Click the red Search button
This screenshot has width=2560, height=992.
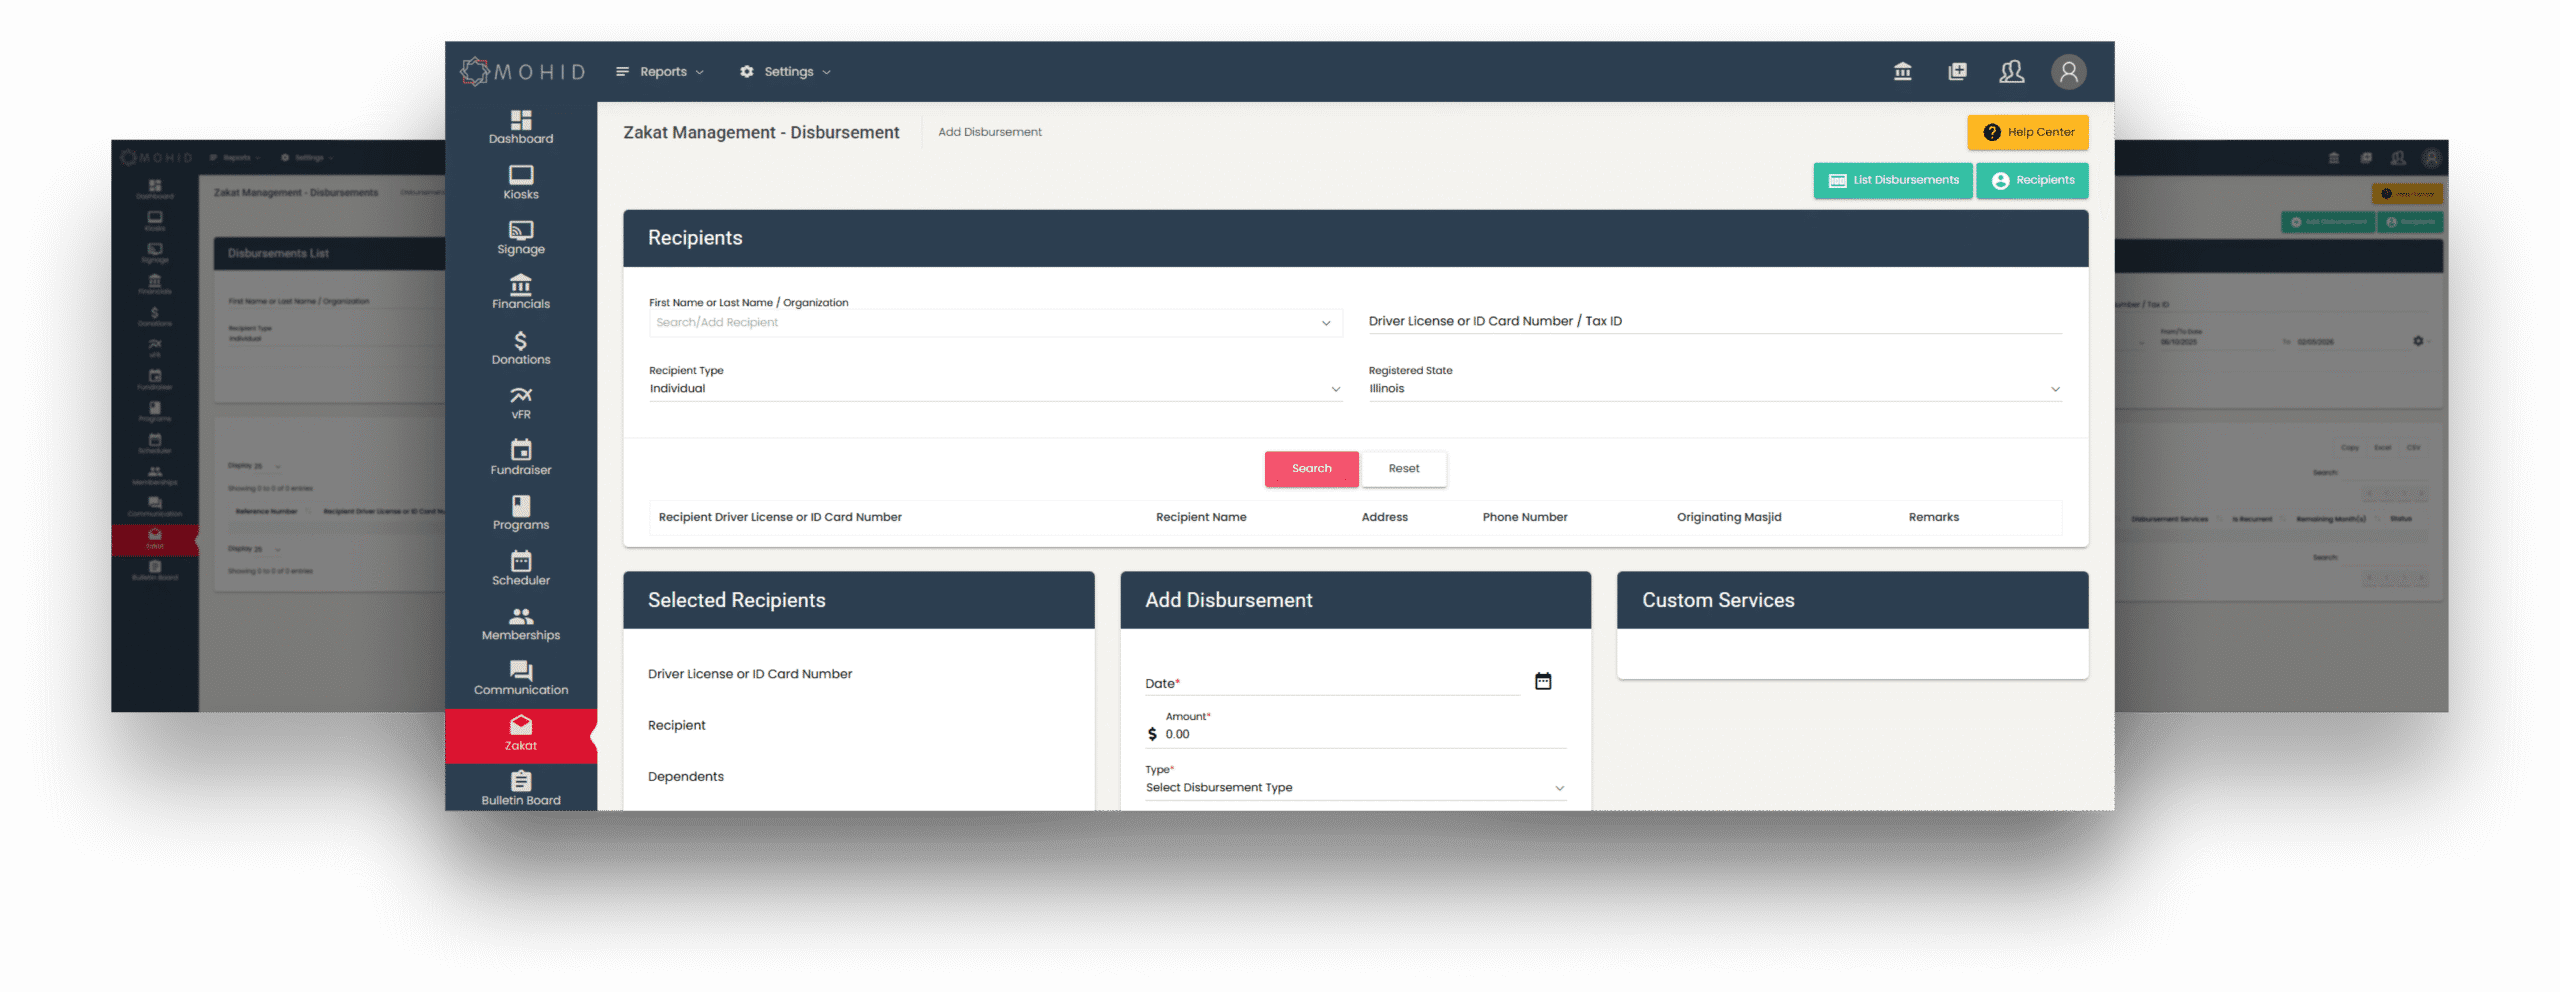[1311, 469]
